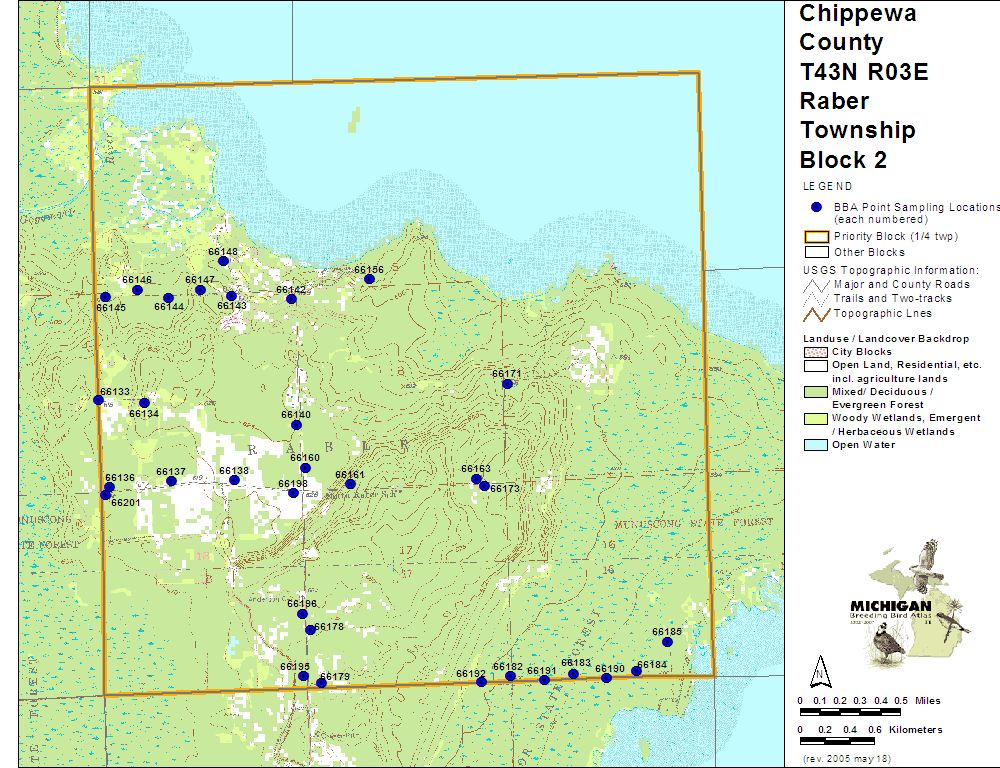Select the Open Water legend swatch
Screen dimensions: 1000x768
coord(816,445)
